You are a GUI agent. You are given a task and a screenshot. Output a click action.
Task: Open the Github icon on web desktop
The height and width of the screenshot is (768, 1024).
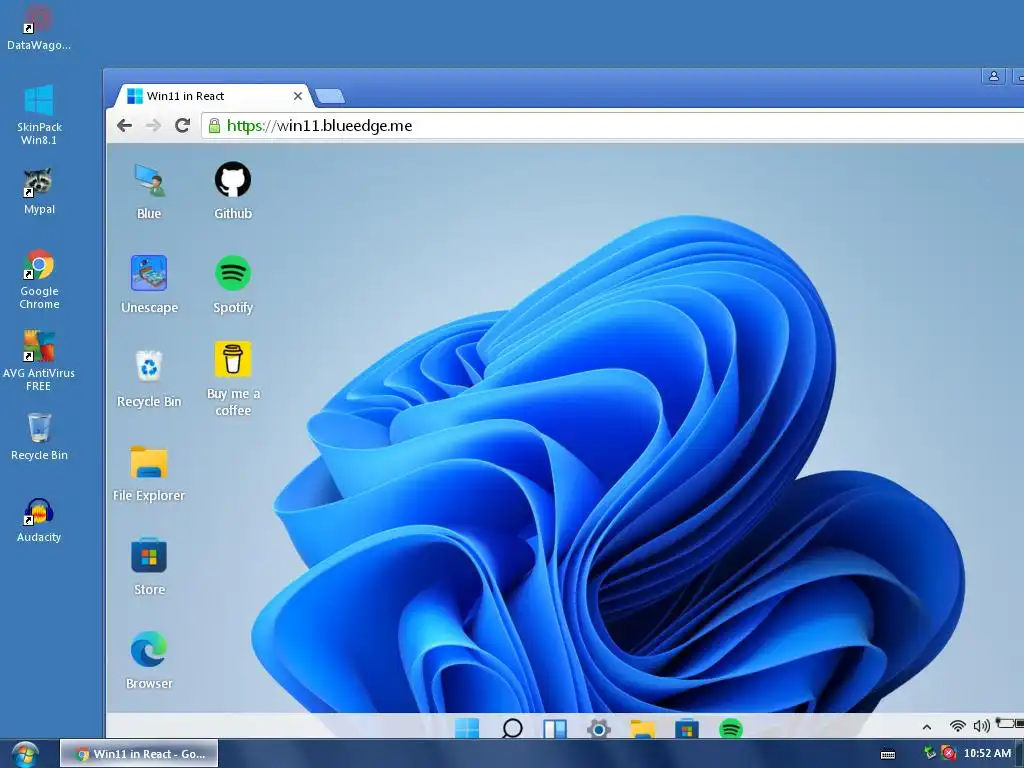tap(233, 180)
